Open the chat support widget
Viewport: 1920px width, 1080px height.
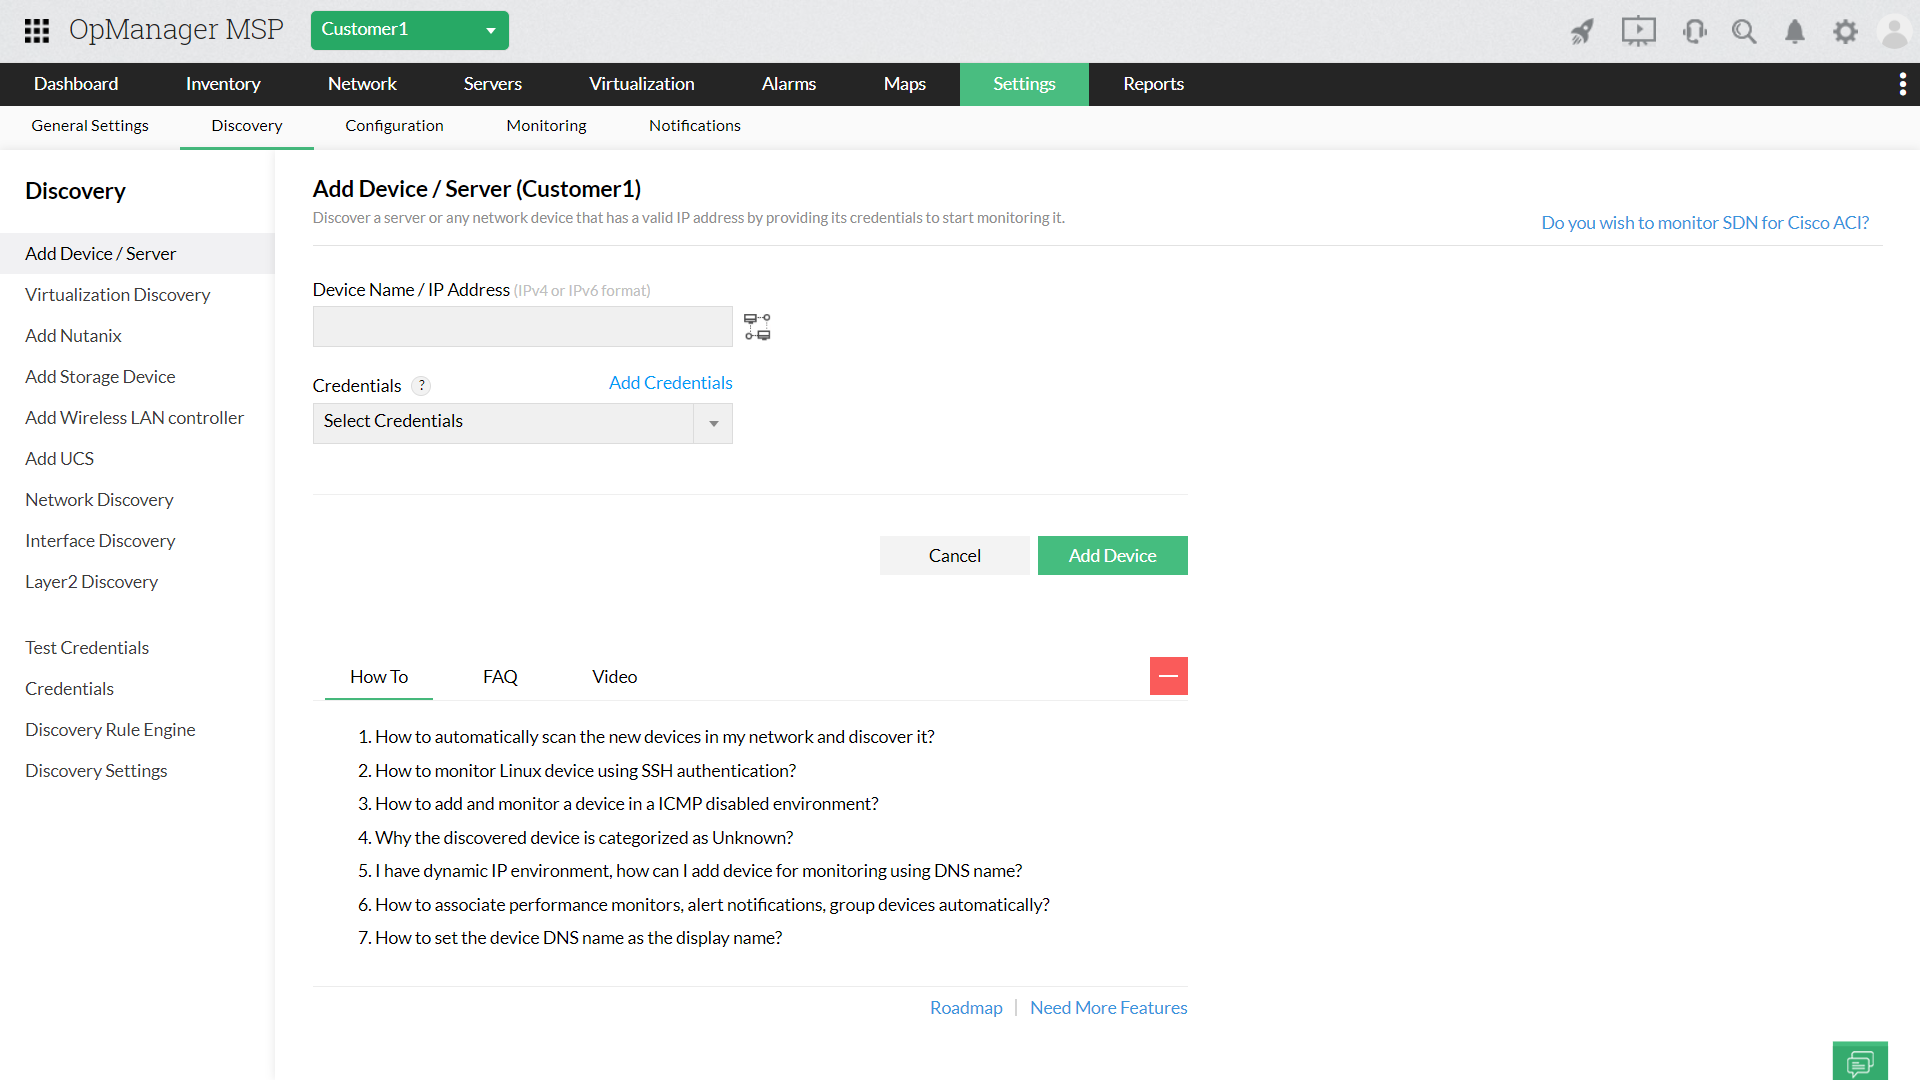(1860, 1062)
